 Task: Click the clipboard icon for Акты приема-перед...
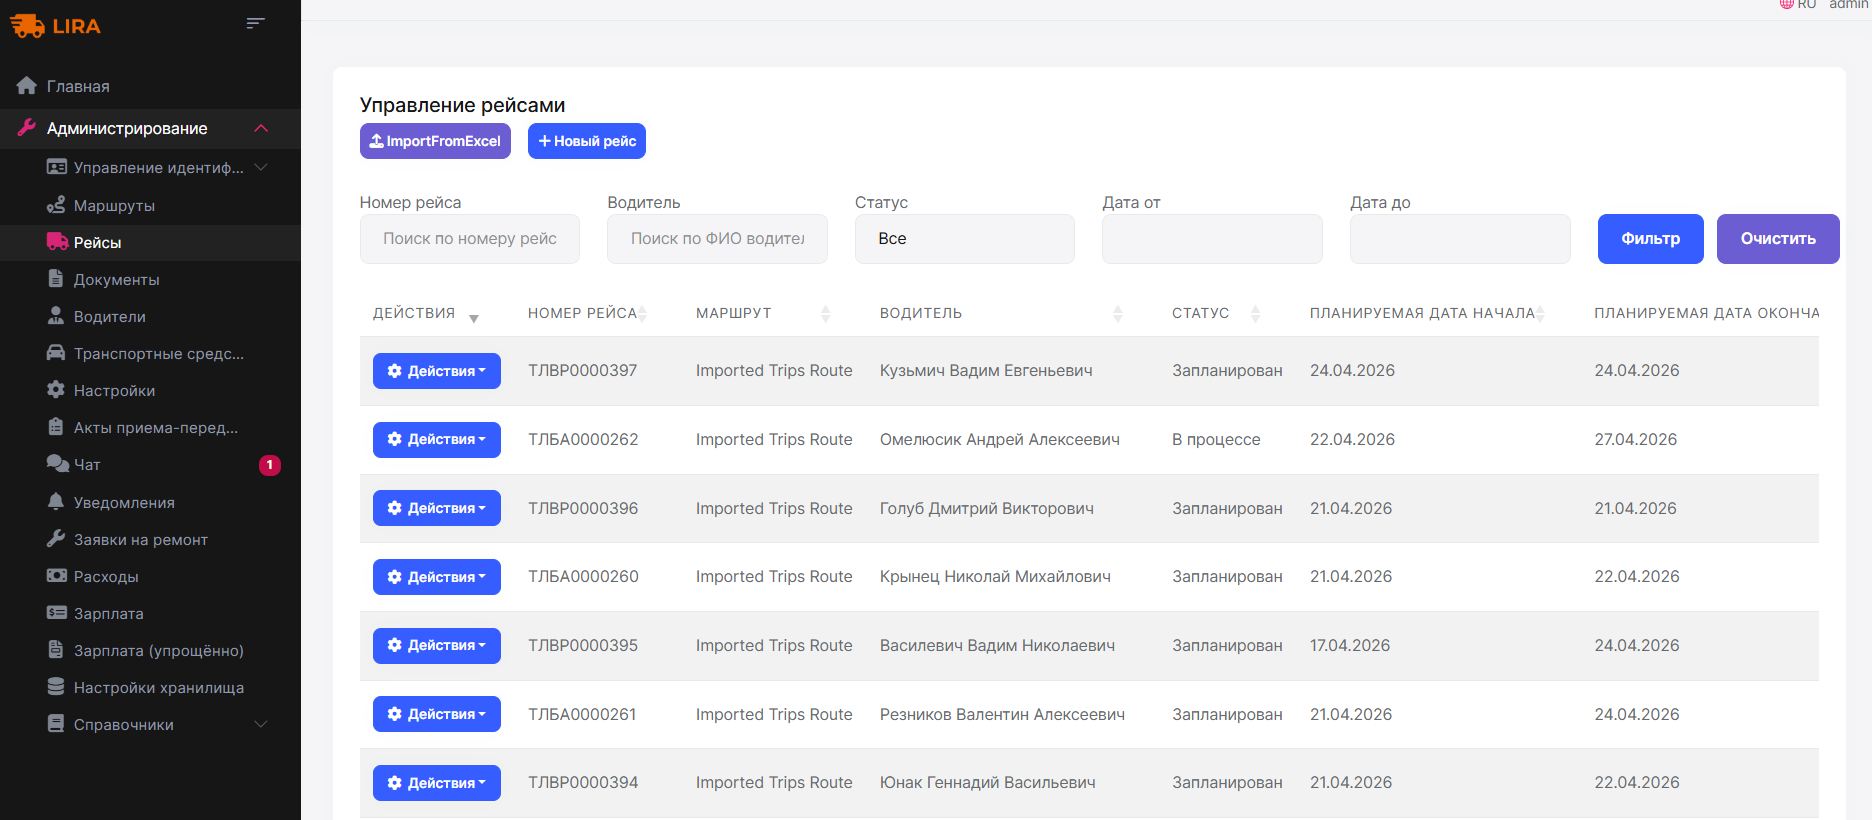(x=56, y=427)
